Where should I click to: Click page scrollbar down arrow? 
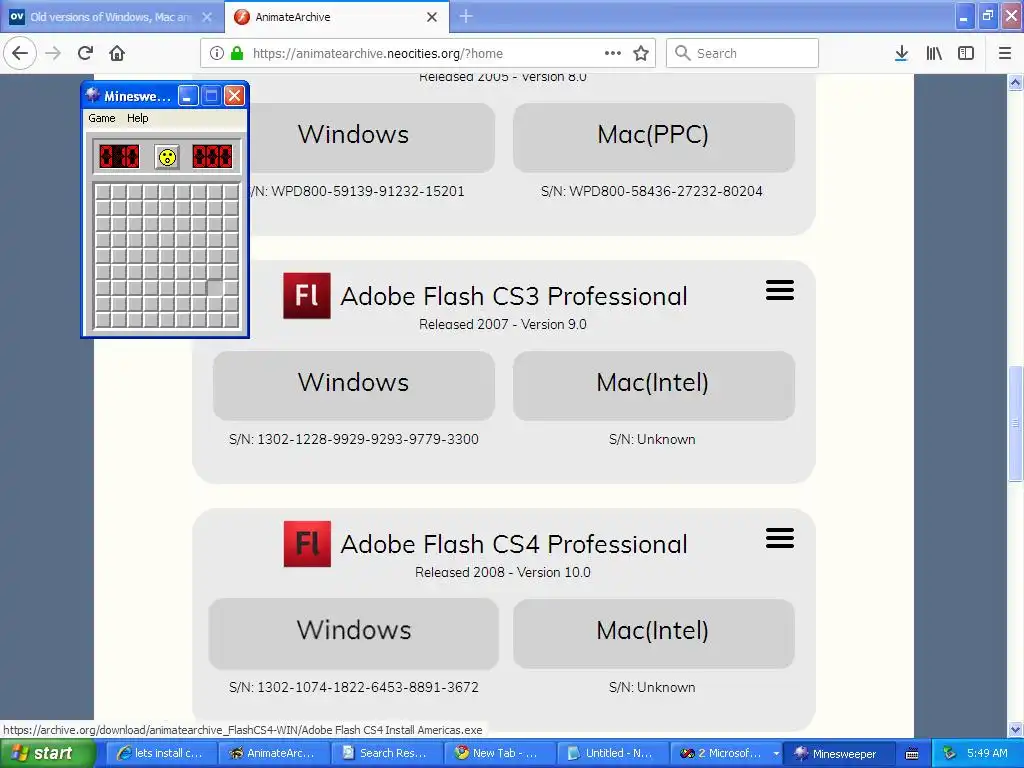click(1015, 729)
